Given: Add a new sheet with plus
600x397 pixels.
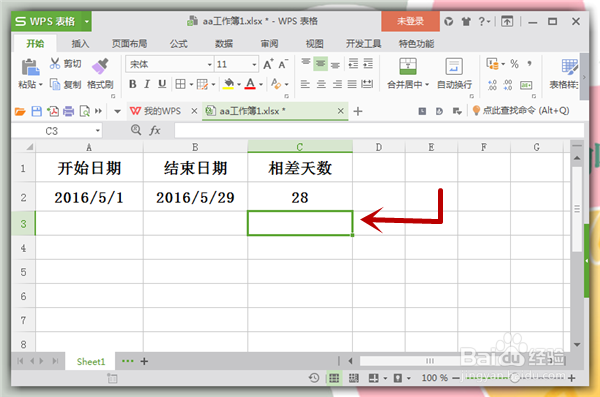Looking at the screenshot, I should coord(144,361).
